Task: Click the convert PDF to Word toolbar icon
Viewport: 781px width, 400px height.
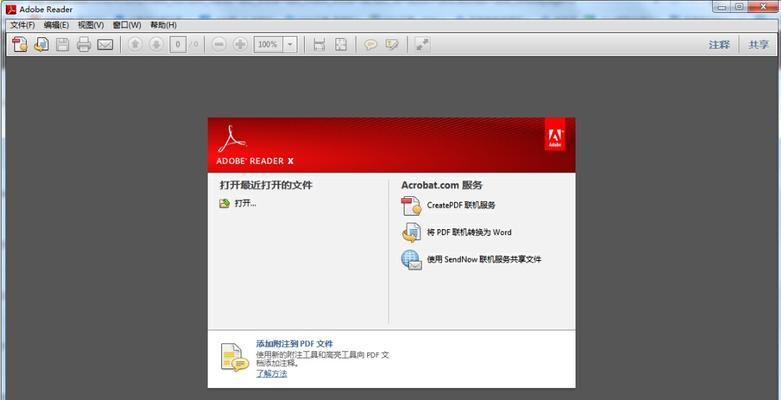Action: pyautogui.click(x=41, y=44)
